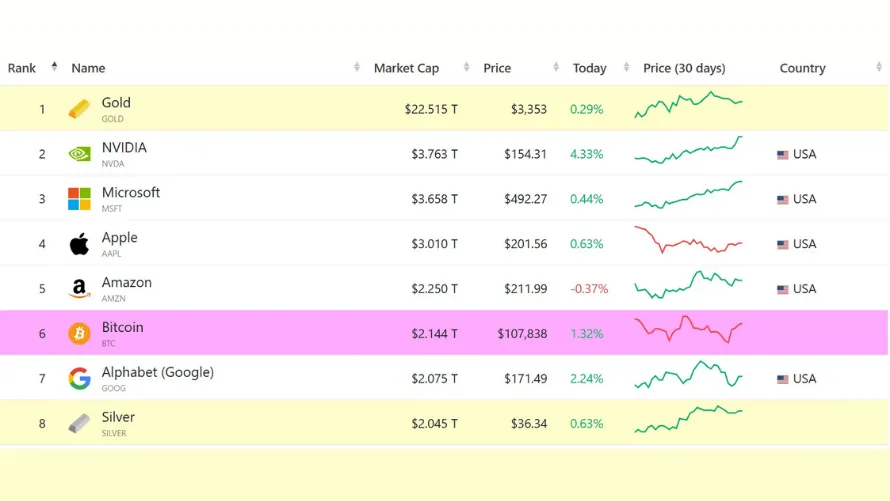Click the USA flag in Microsoft row
The image size is (890, 501).
(783, 200)
